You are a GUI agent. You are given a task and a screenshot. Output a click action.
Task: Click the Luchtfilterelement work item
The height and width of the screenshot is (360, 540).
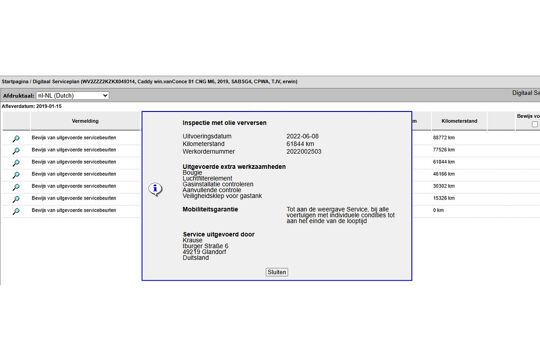207,178
